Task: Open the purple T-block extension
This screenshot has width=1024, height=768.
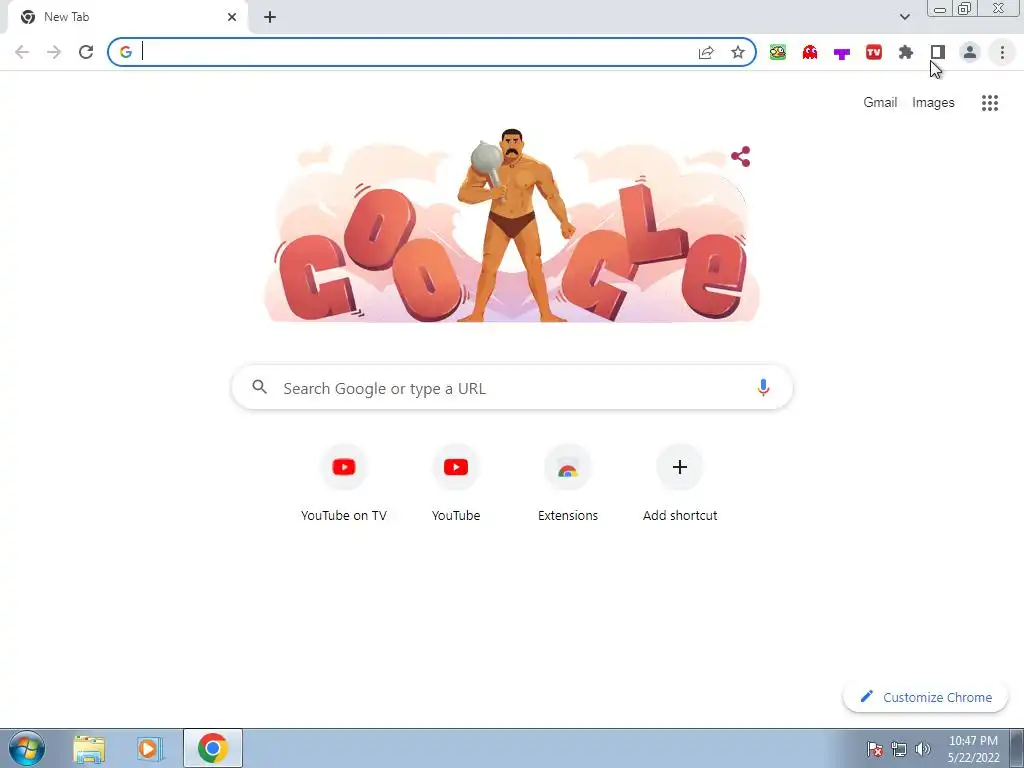Action: point(842,54)
